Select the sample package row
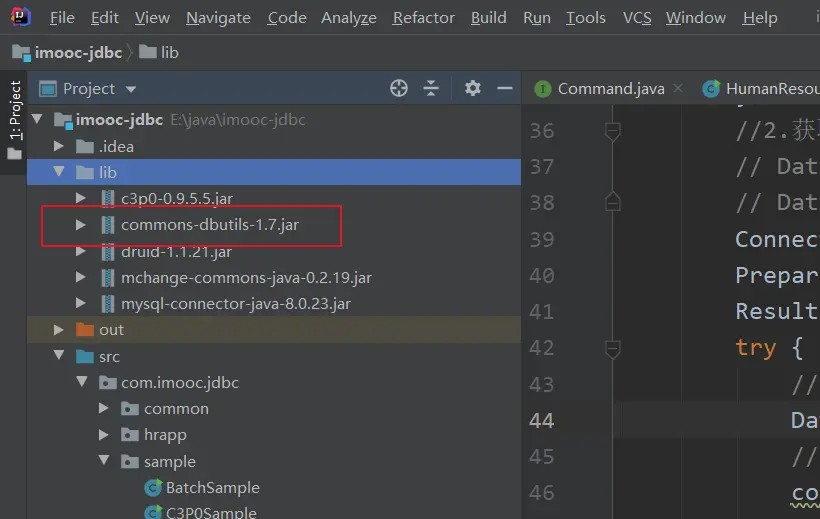The image size is (820, 519). [x=274, y=461]
